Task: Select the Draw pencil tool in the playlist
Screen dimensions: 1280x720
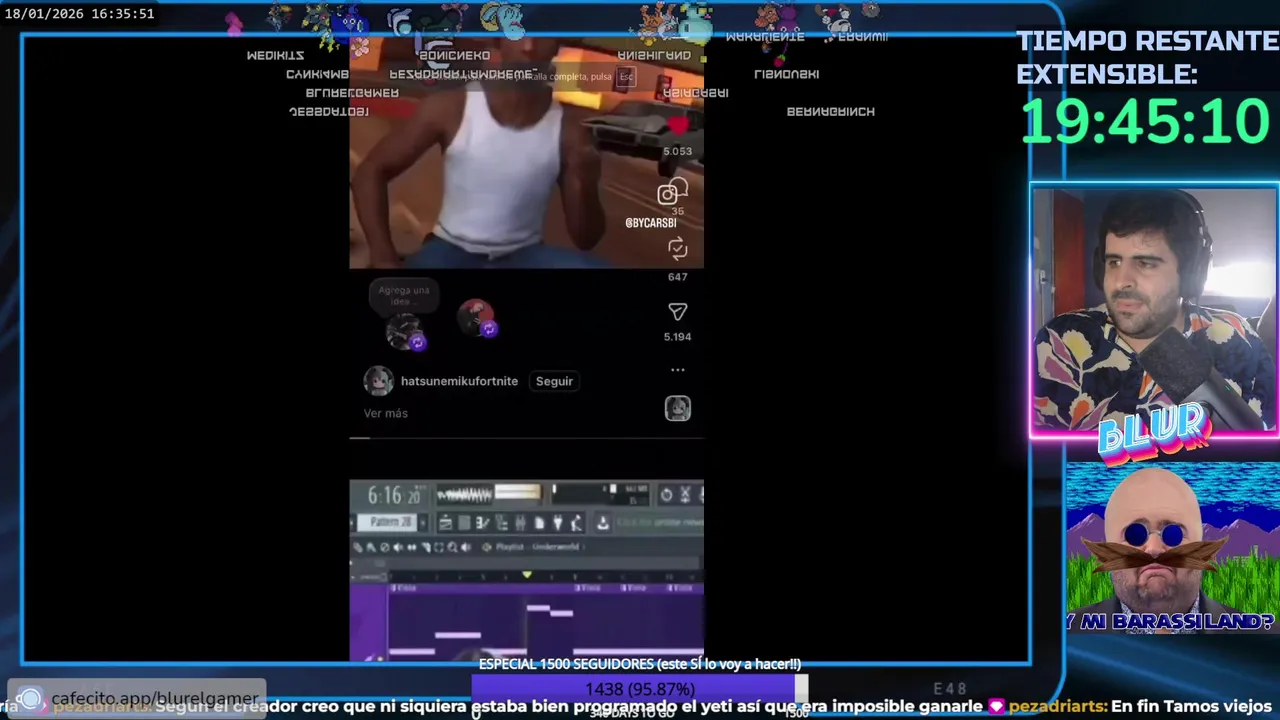Action: tap(358, 547)
